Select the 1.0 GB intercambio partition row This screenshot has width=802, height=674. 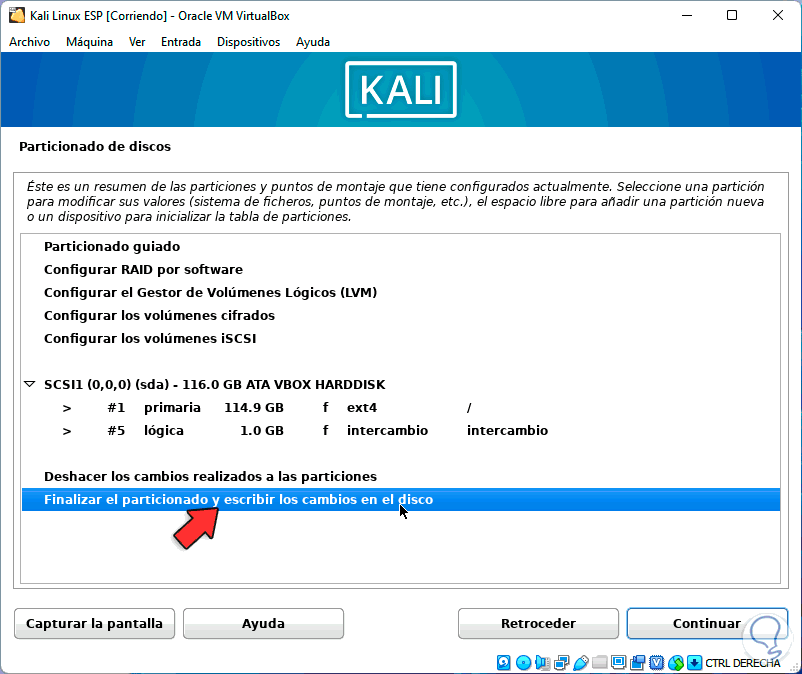tap(401, 431)
